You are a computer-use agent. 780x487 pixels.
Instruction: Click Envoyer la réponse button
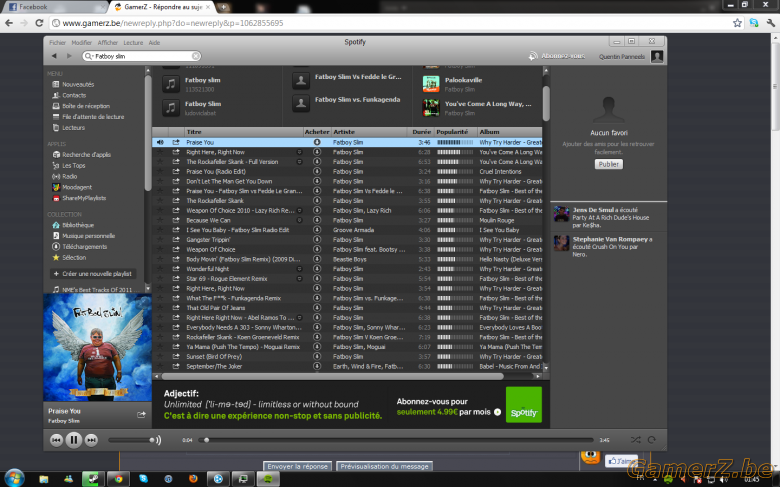297,467
